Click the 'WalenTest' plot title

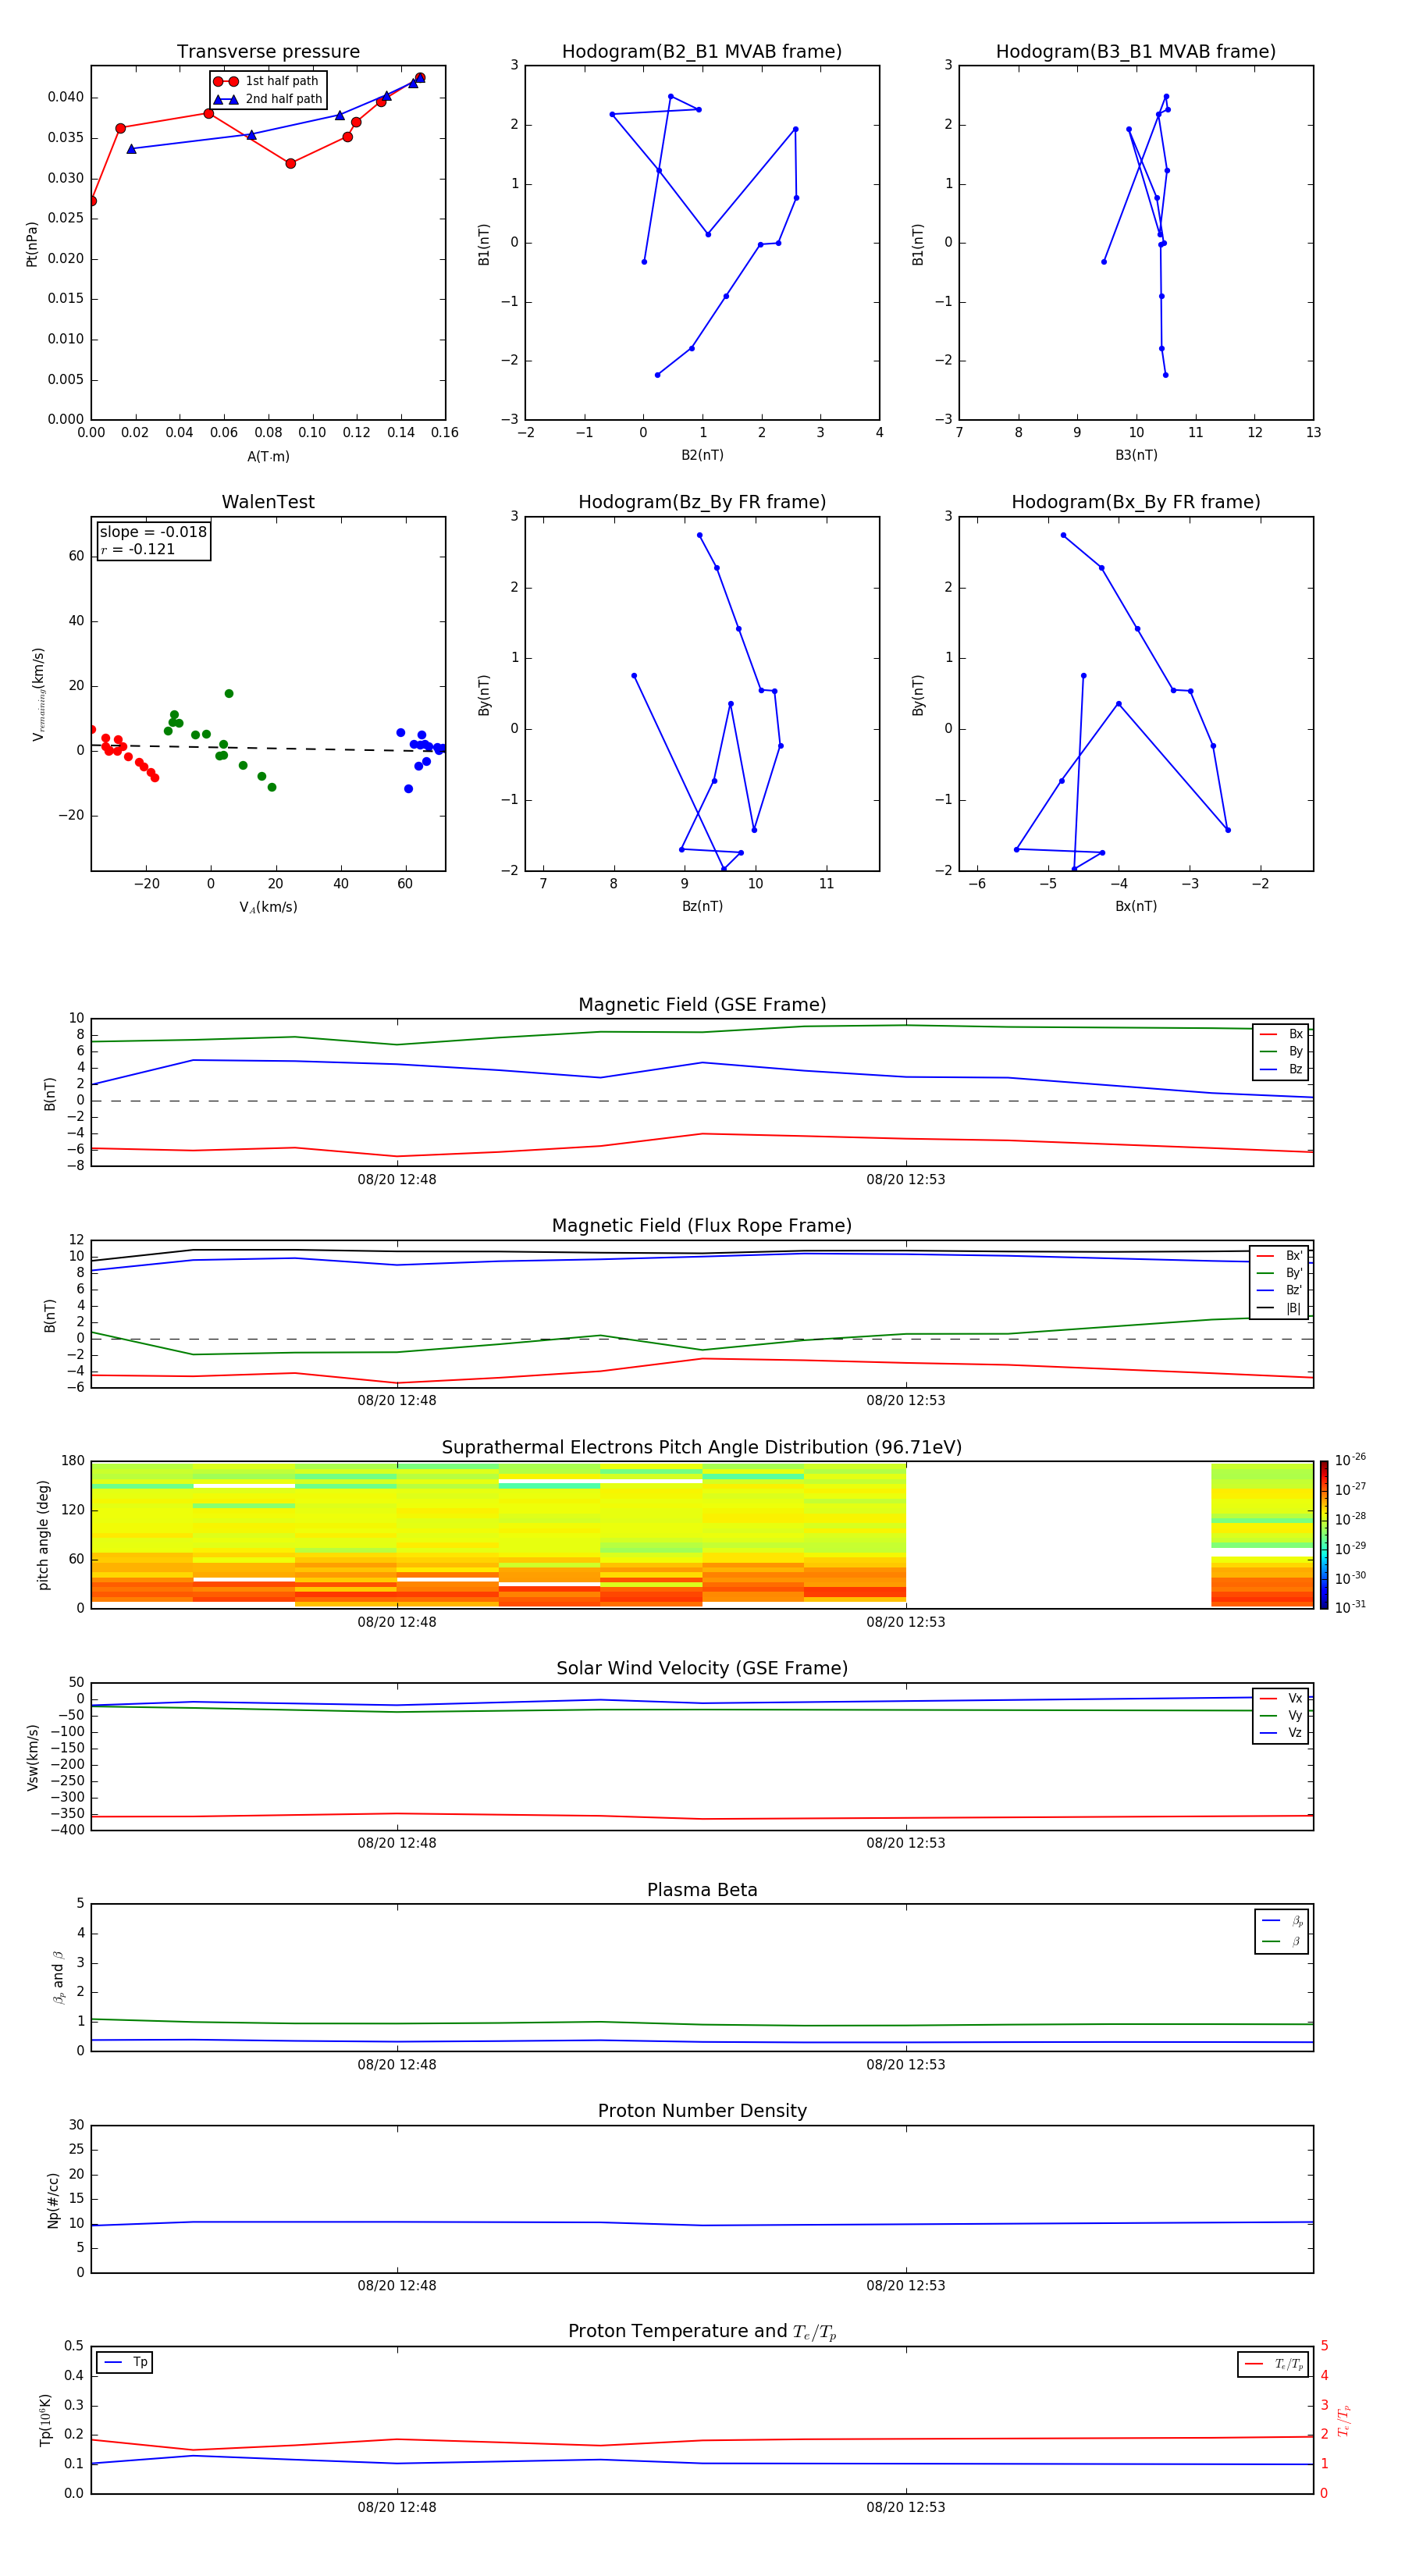(268, 502)
